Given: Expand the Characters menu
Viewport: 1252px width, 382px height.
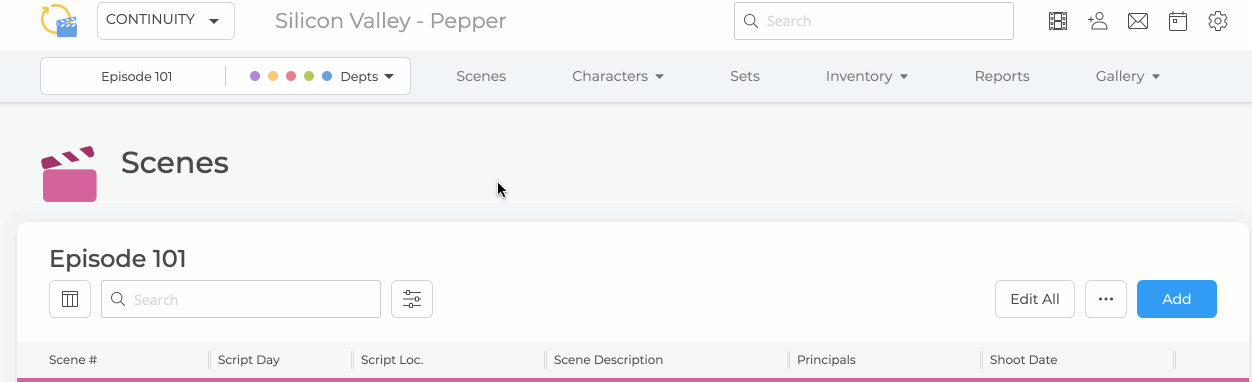Looking at the screenshot, I should 618,76.
